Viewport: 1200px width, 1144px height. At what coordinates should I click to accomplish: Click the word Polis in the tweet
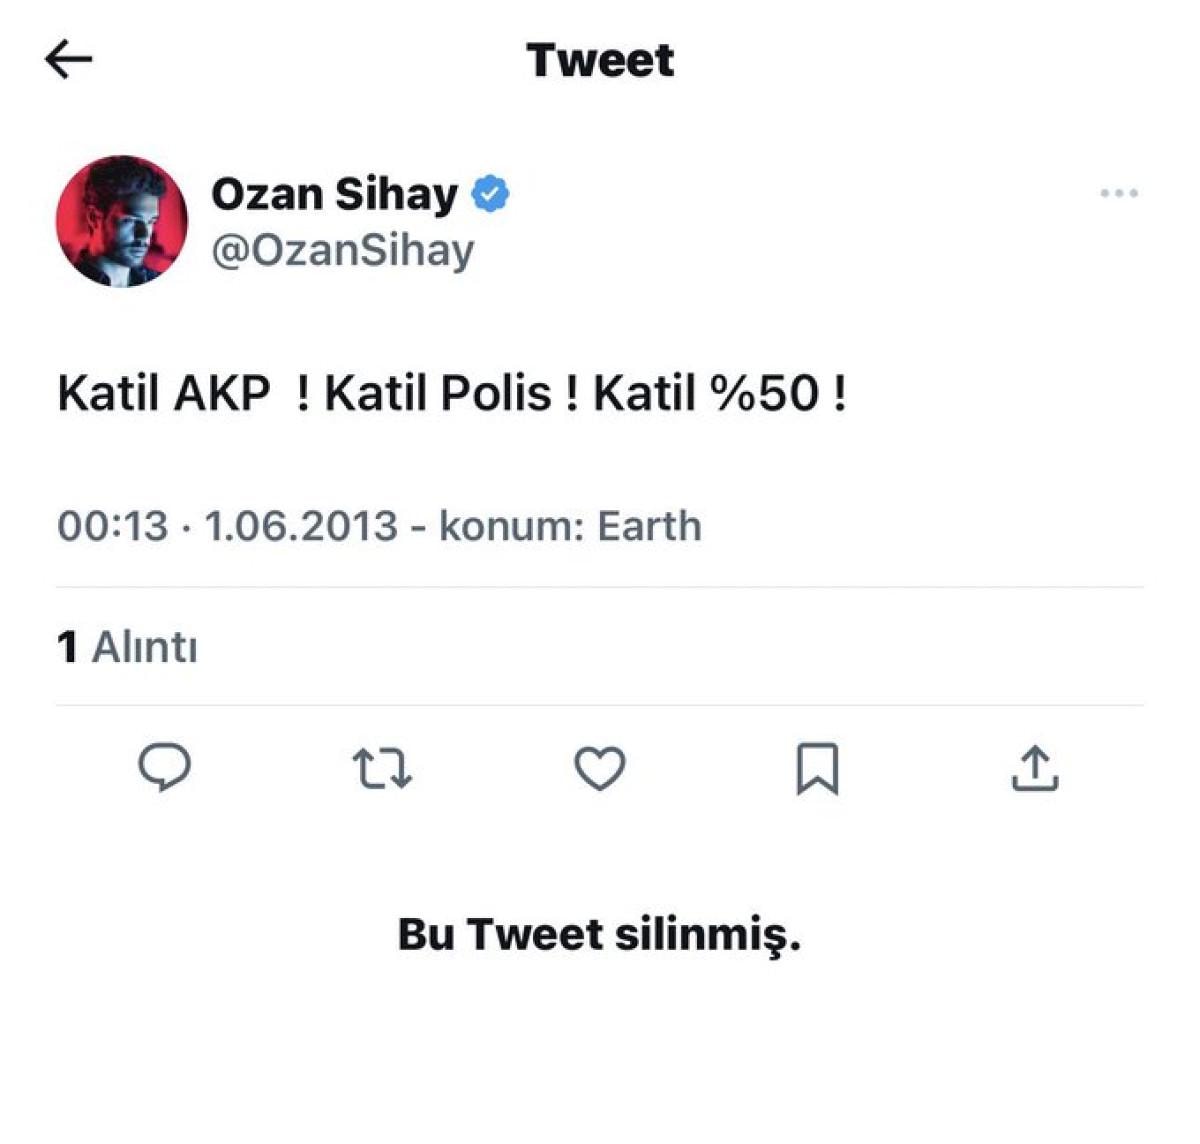coord(496,394)
